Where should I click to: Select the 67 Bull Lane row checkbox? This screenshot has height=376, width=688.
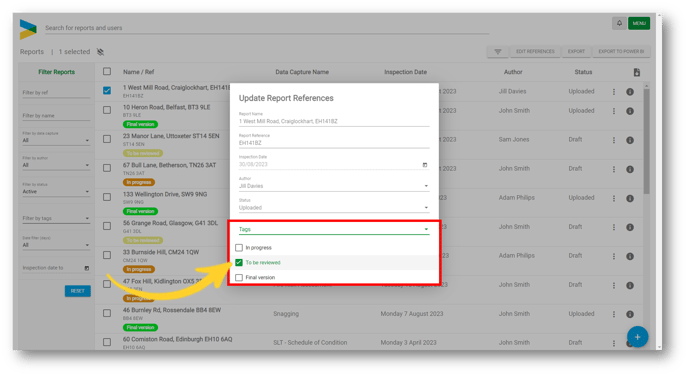pyautogui.click(x=107, y=168)
